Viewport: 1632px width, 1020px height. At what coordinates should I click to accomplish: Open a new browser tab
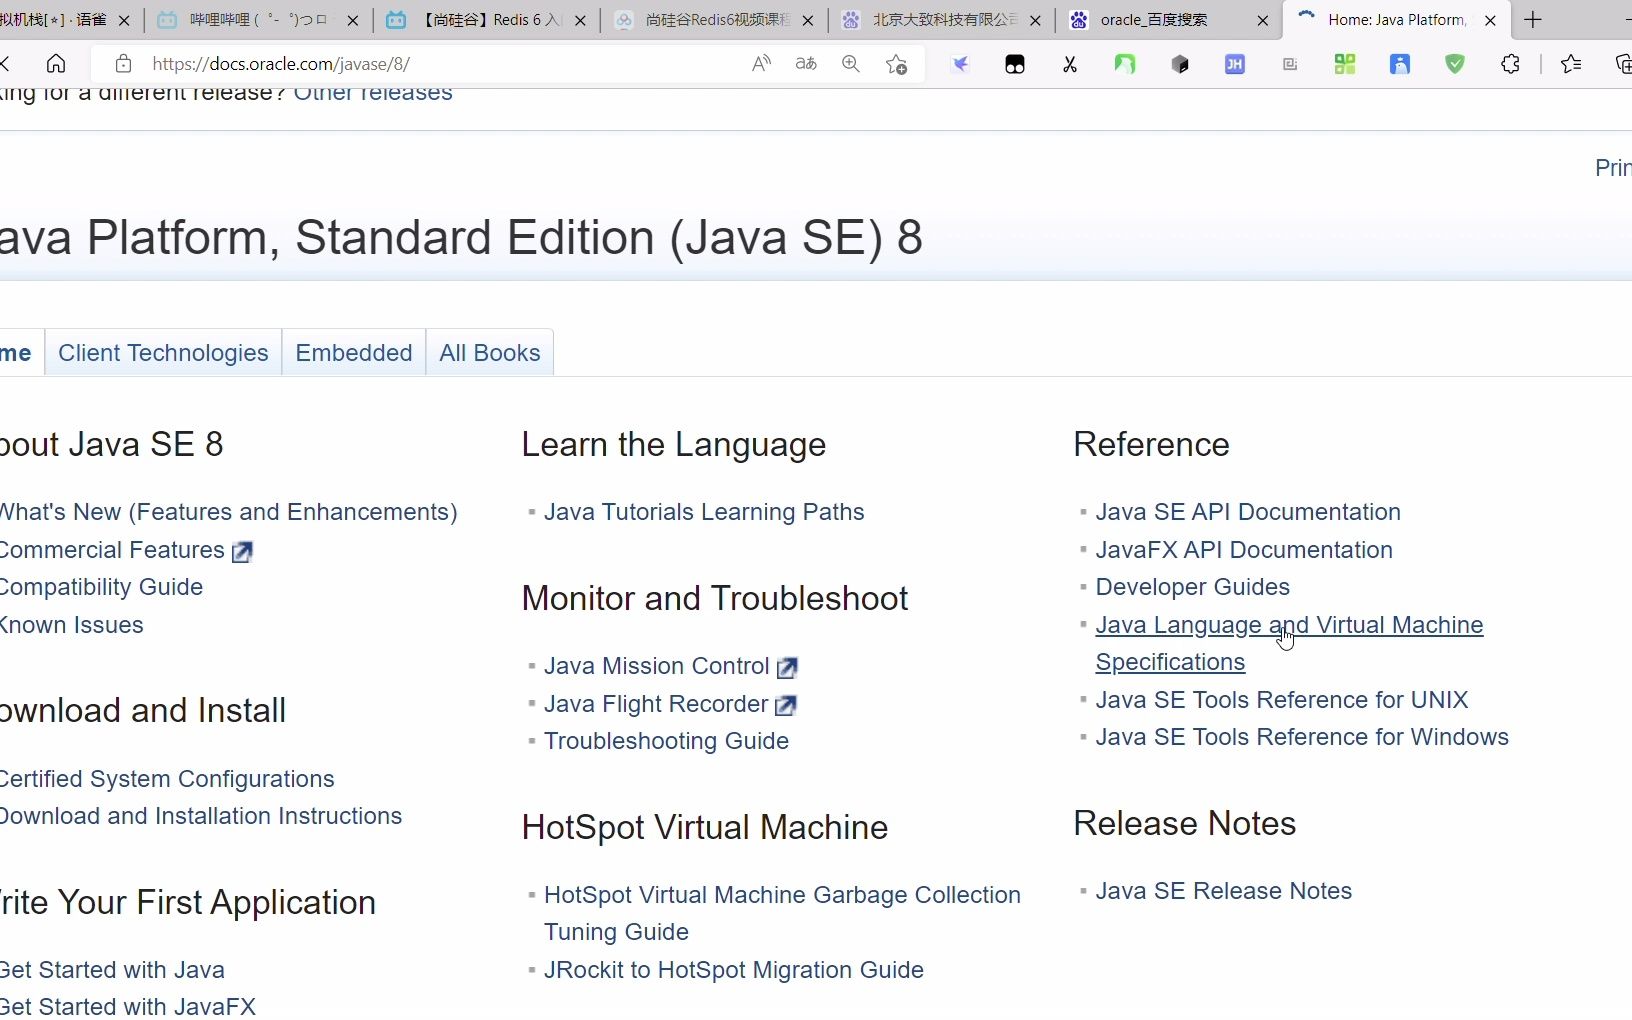(x=1533, y=20)
